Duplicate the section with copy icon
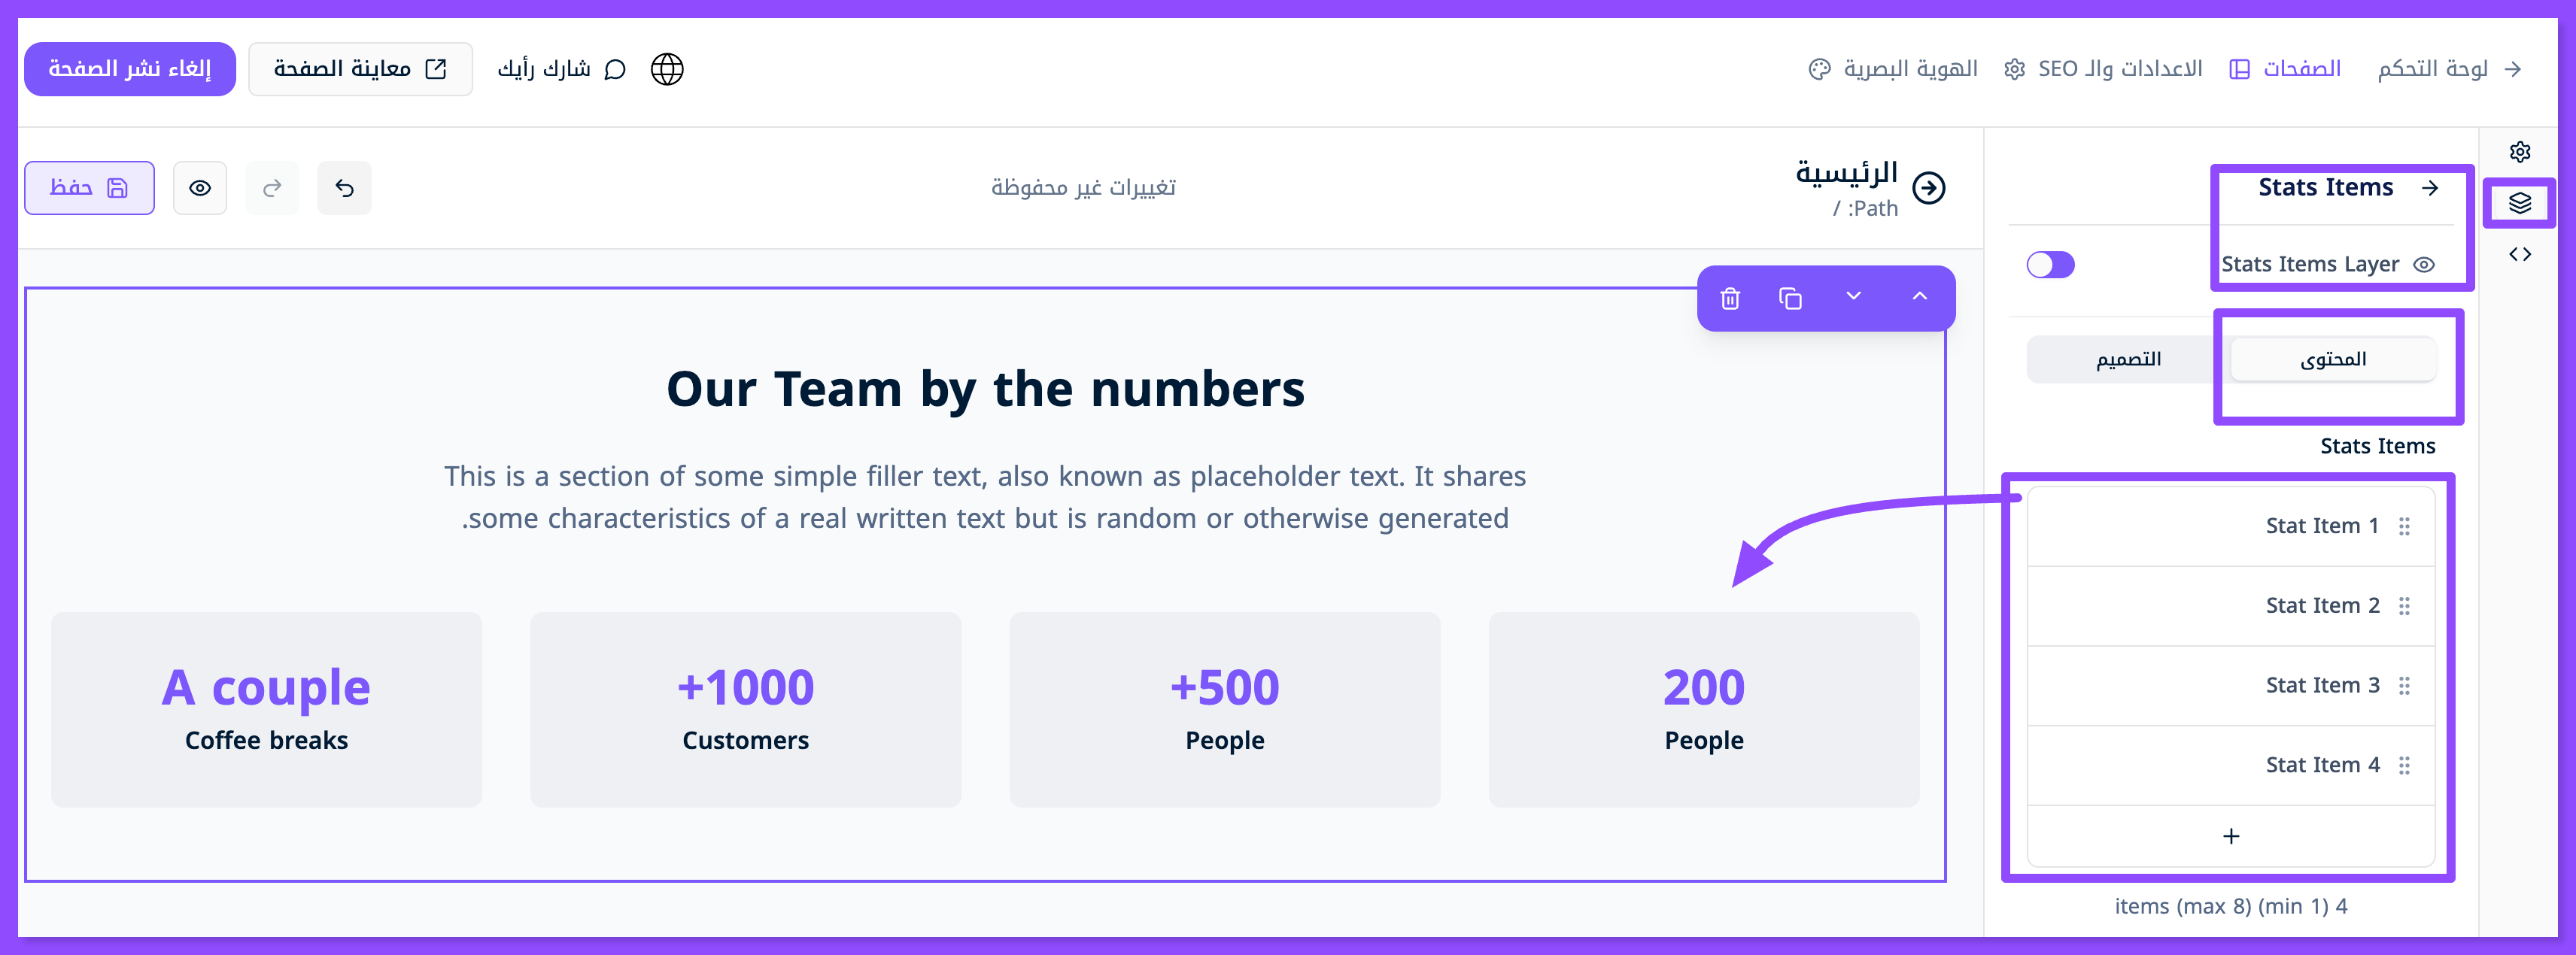The image size is (2576, 955). [x=1790, y=298]
